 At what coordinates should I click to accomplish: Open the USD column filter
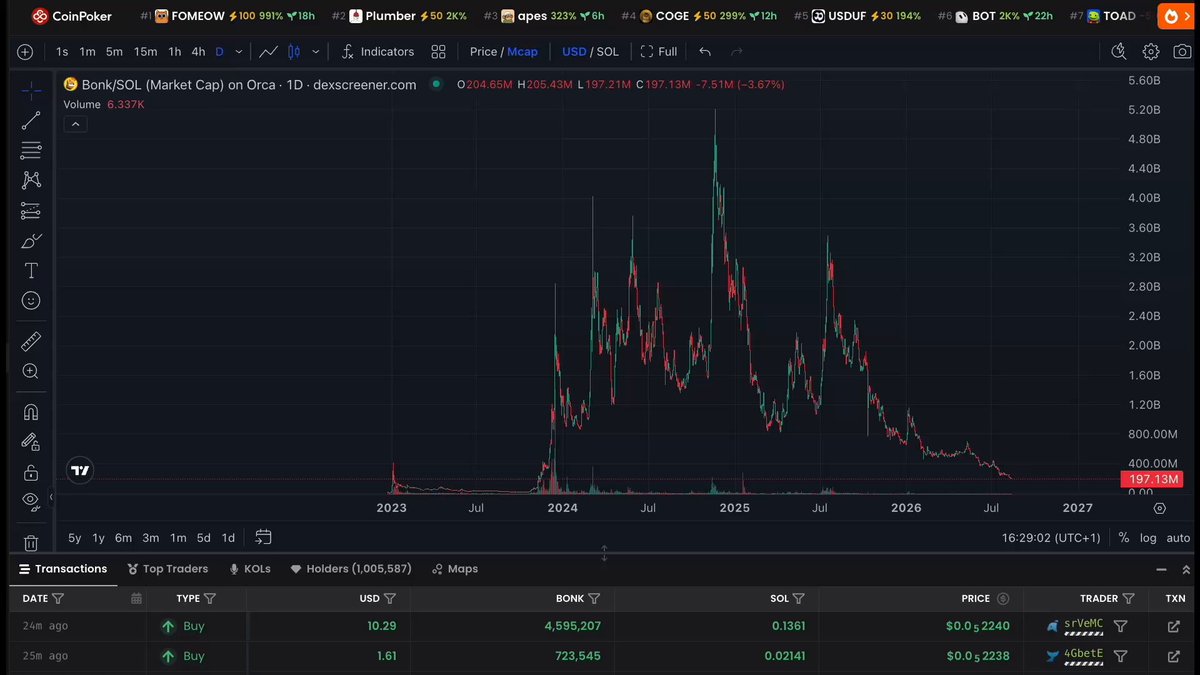point(390,599)
